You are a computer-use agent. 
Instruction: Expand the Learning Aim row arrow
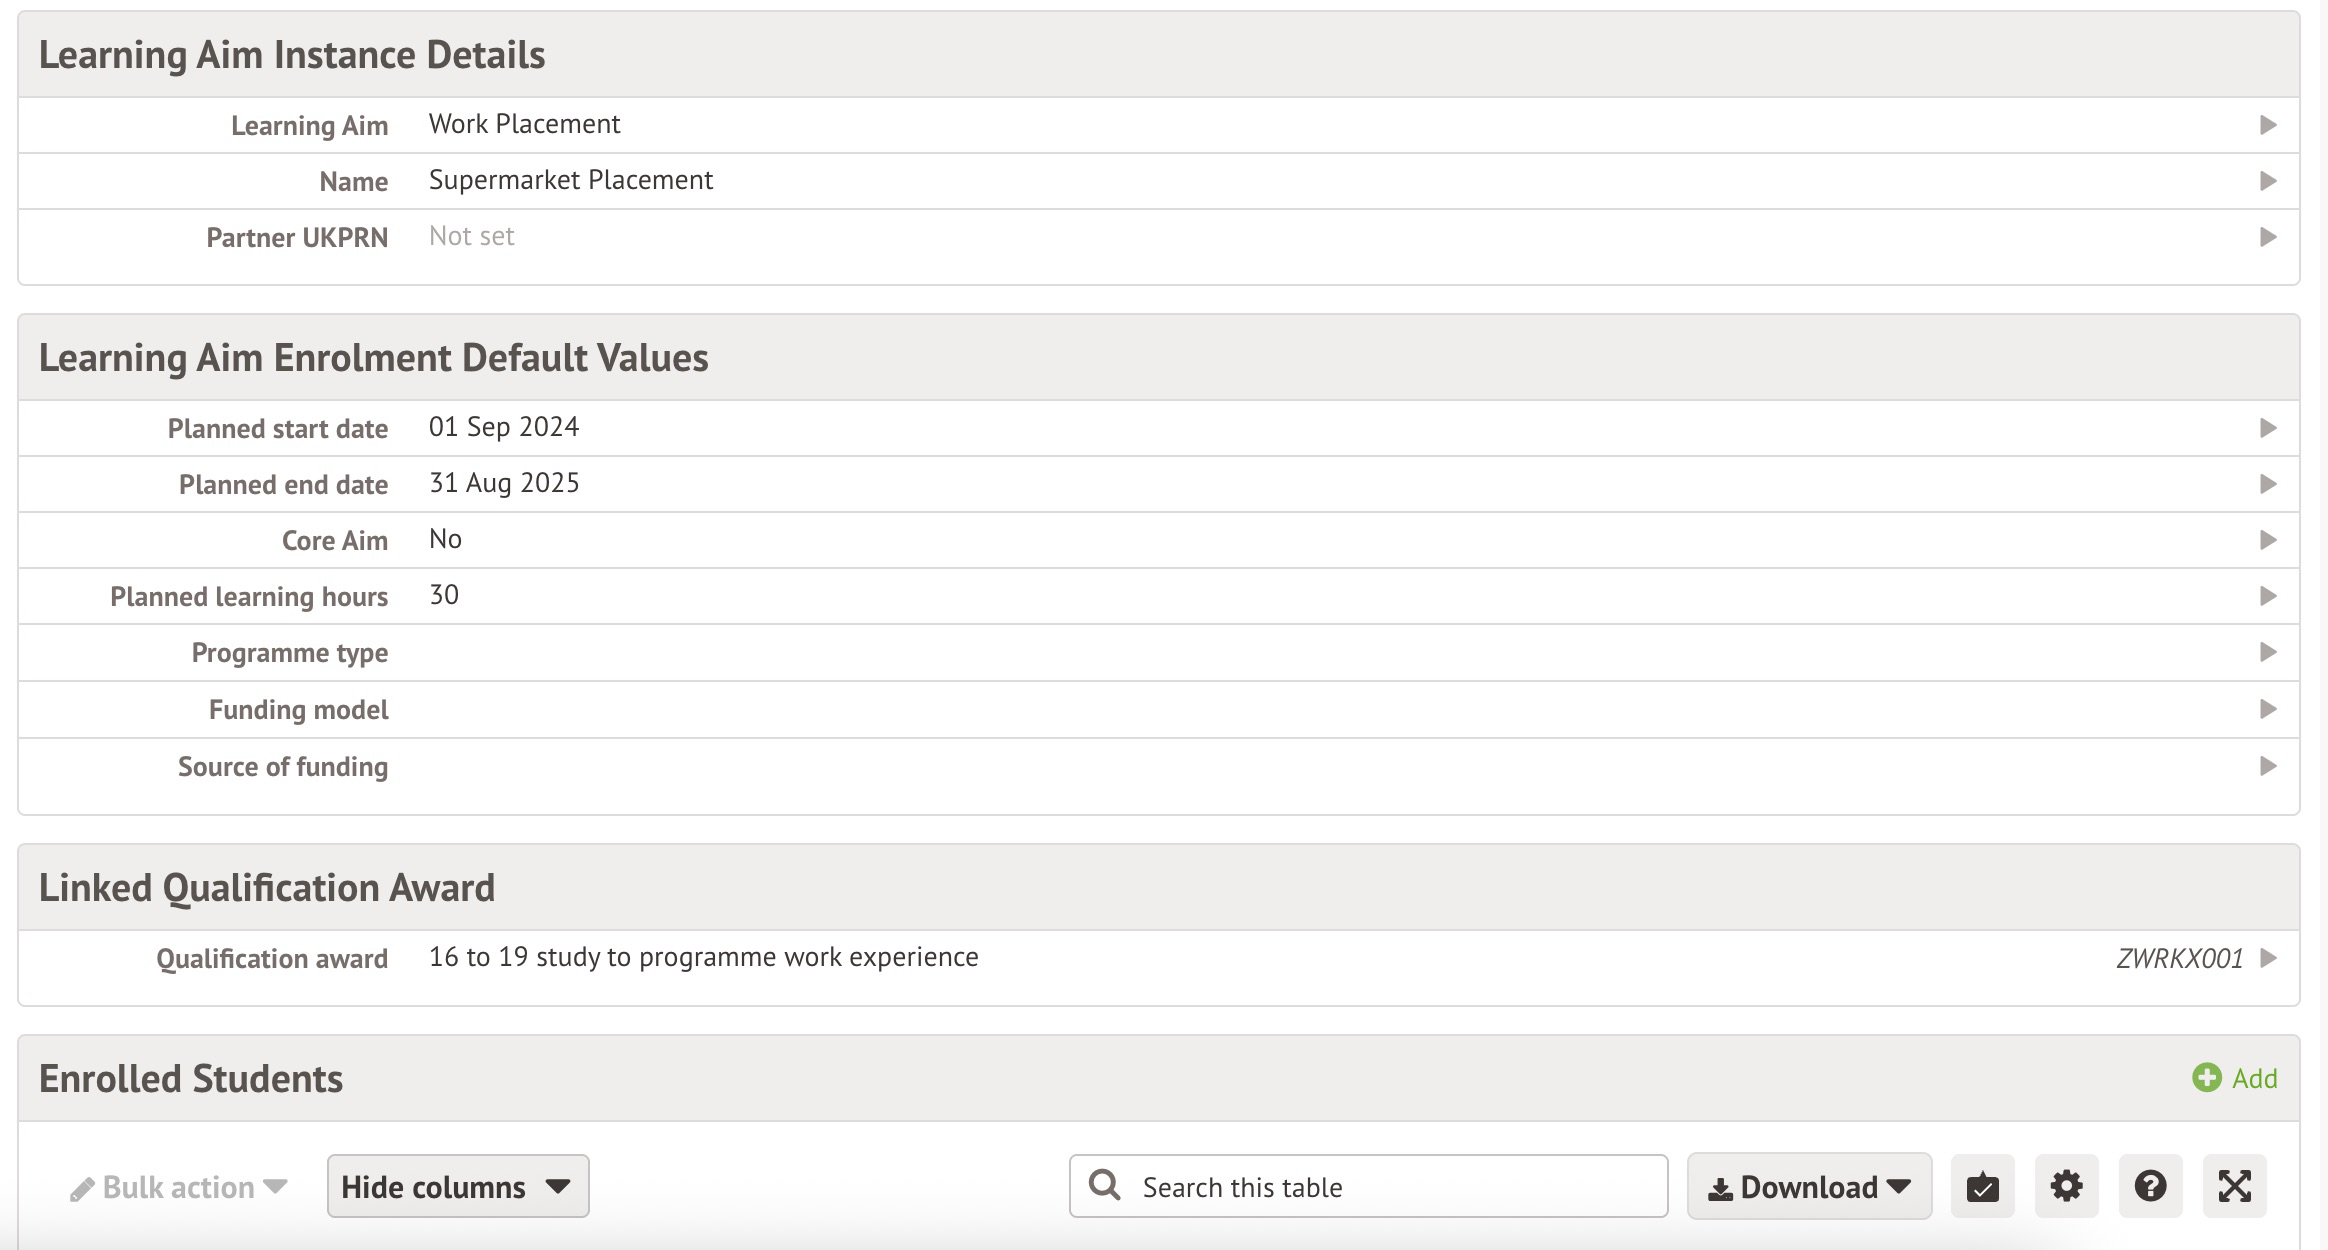[2268, 125]
